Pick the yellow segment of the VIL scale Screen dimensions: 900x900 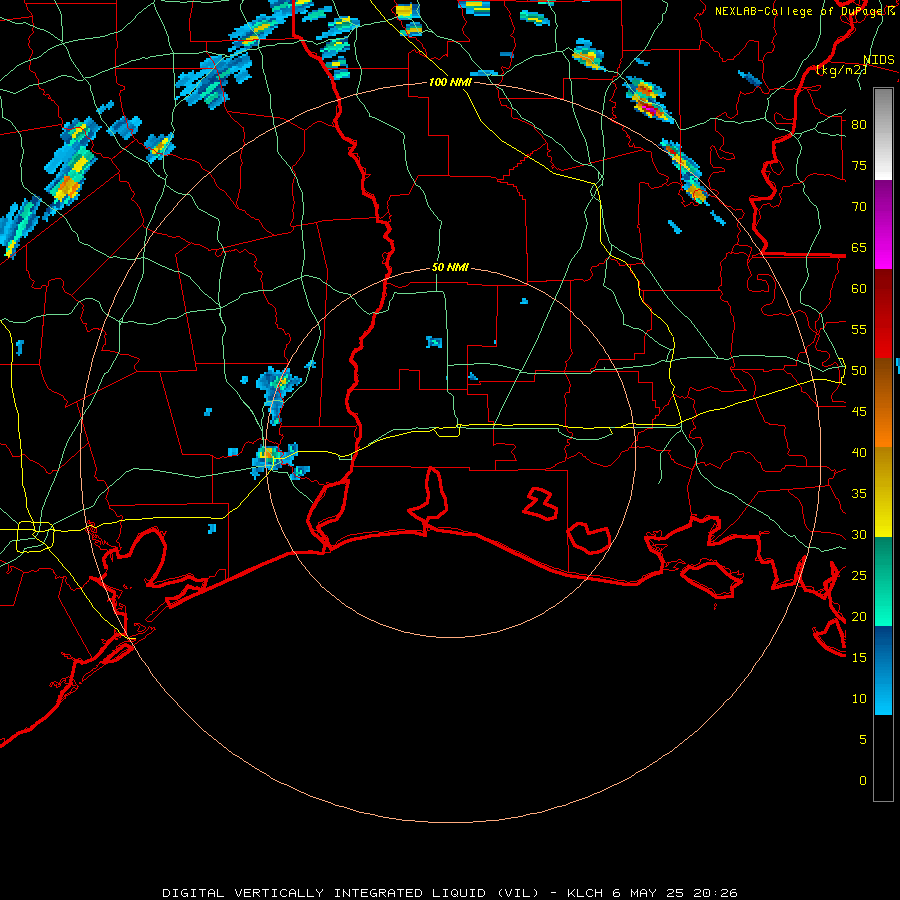[x=883, y=492]
